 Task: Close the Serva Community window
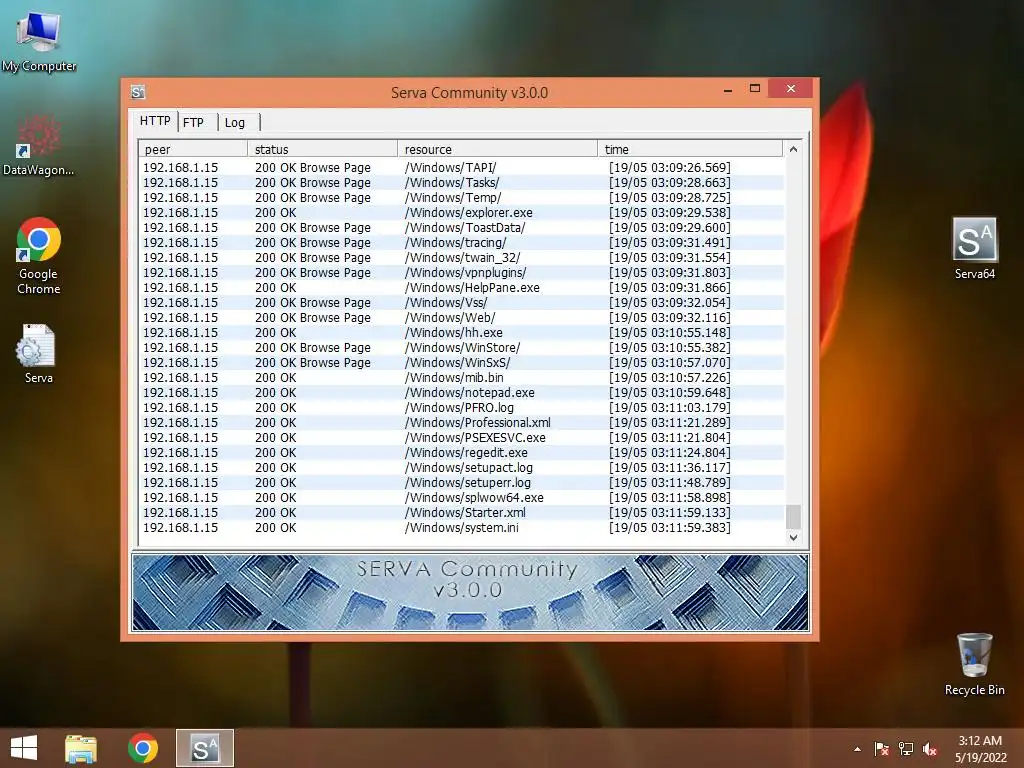(x=791, y=88)
